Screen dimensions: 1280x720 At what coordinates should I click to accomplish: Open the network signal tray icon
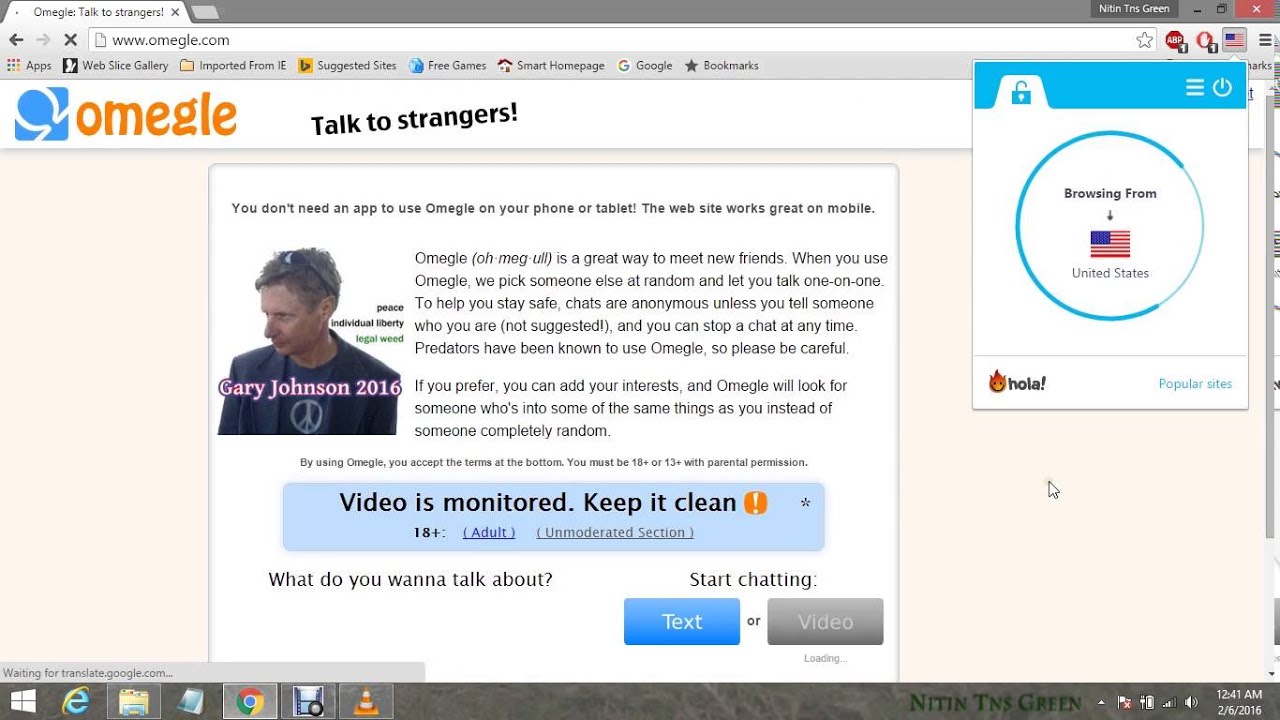(1168, 702)
